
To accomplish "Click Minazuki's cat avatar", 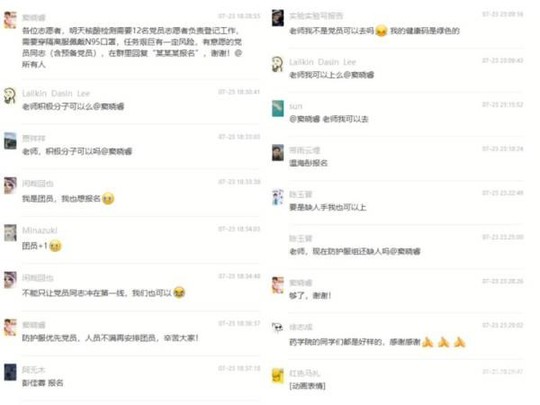I will tap(10, 232).
